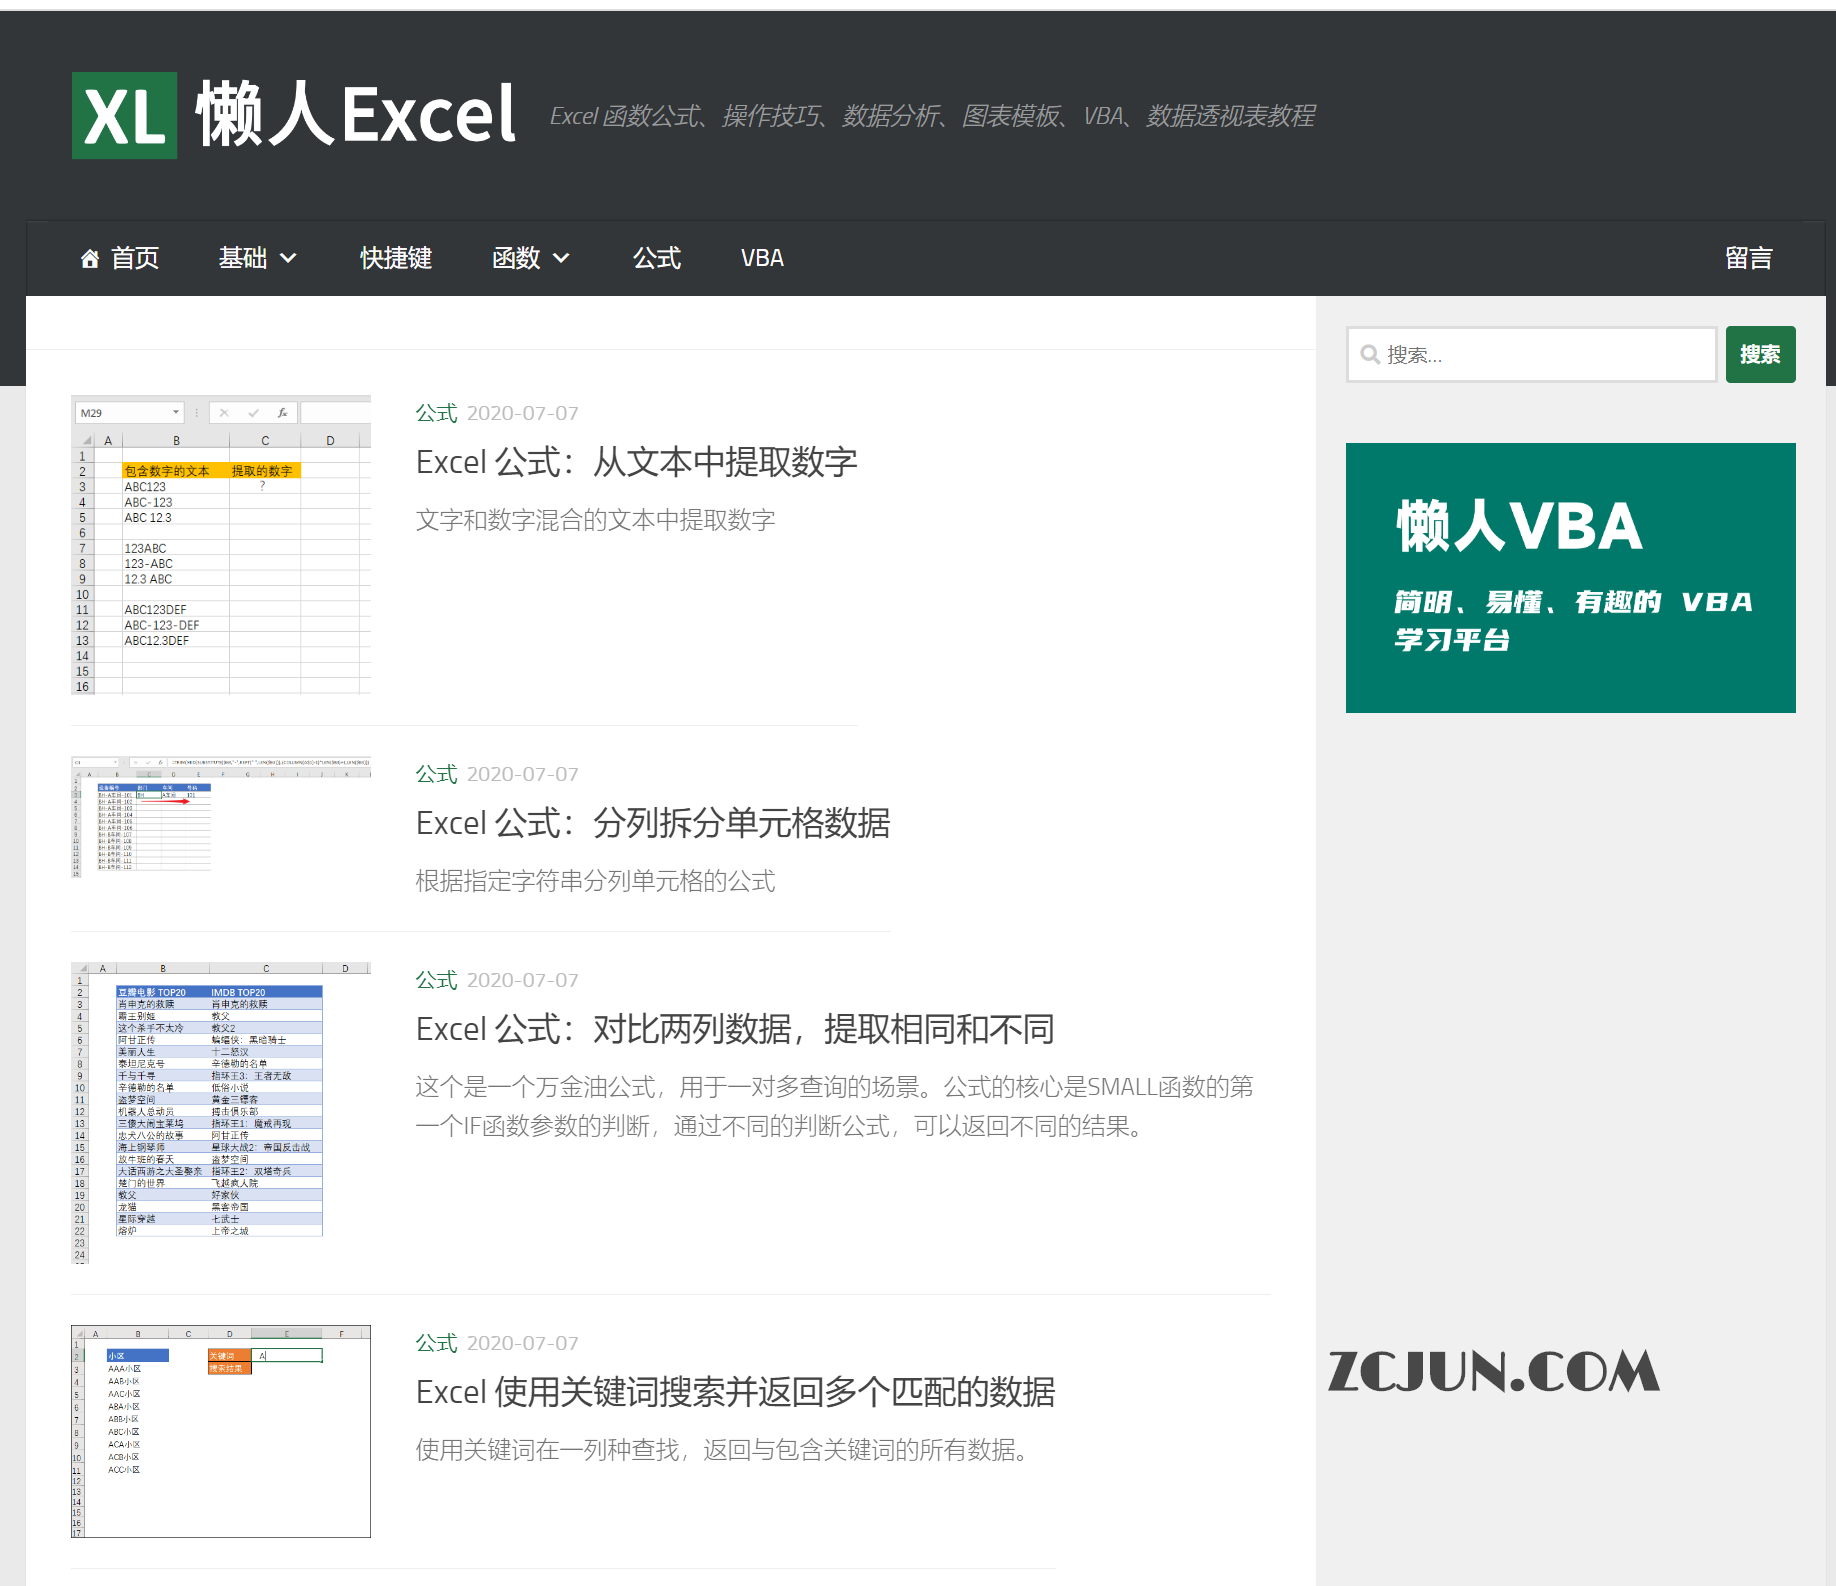Click the green 搜索 button
Viewport: 1836px width, 1586px height.
1760,354
